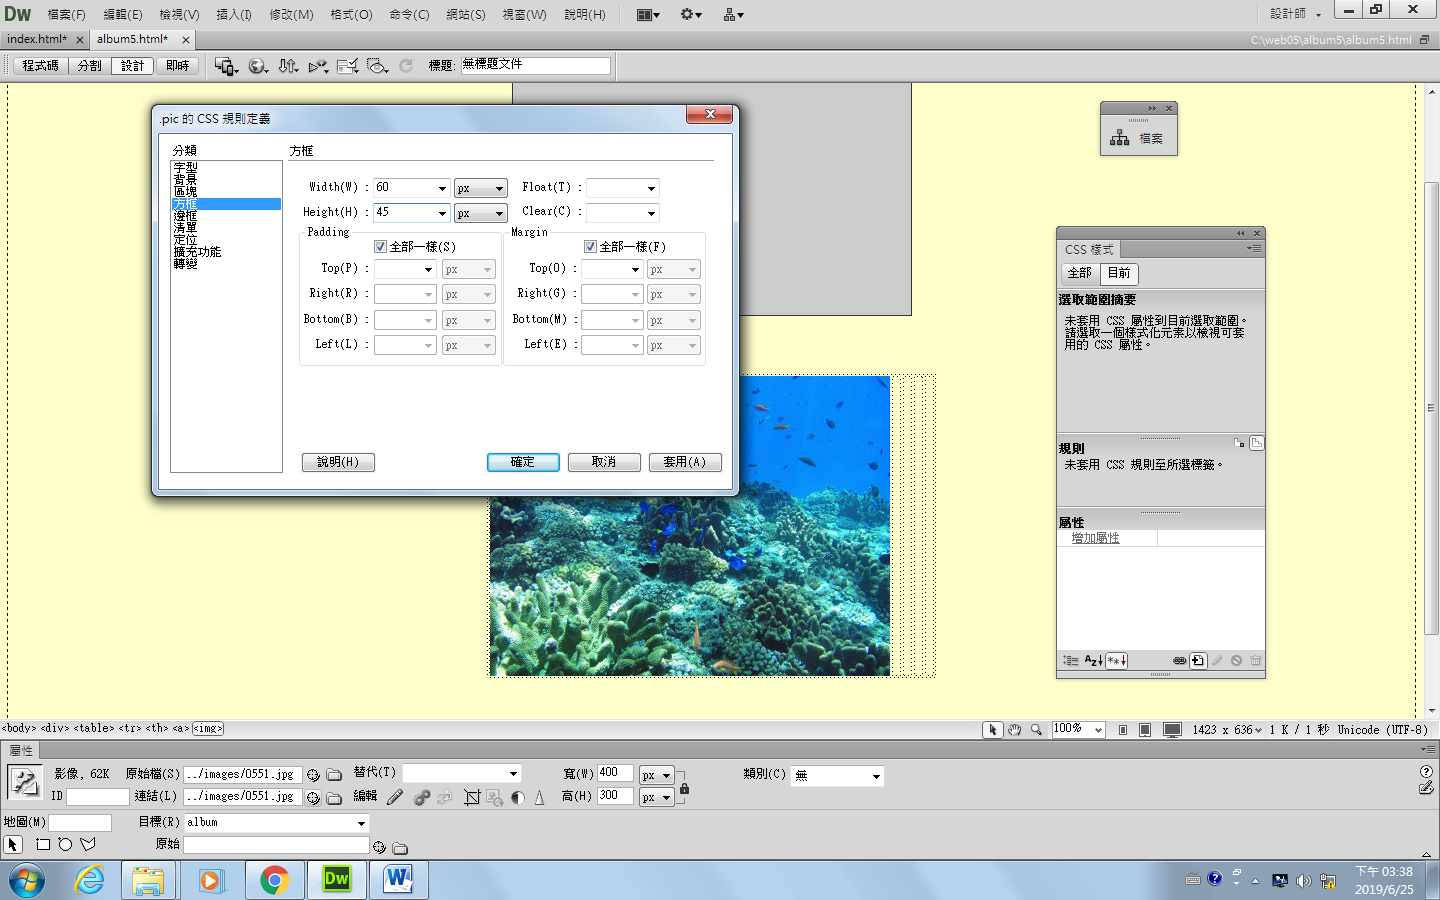Click the 確定 button
The height and width of the screenshot is (900, 1440).
(523, 462)
